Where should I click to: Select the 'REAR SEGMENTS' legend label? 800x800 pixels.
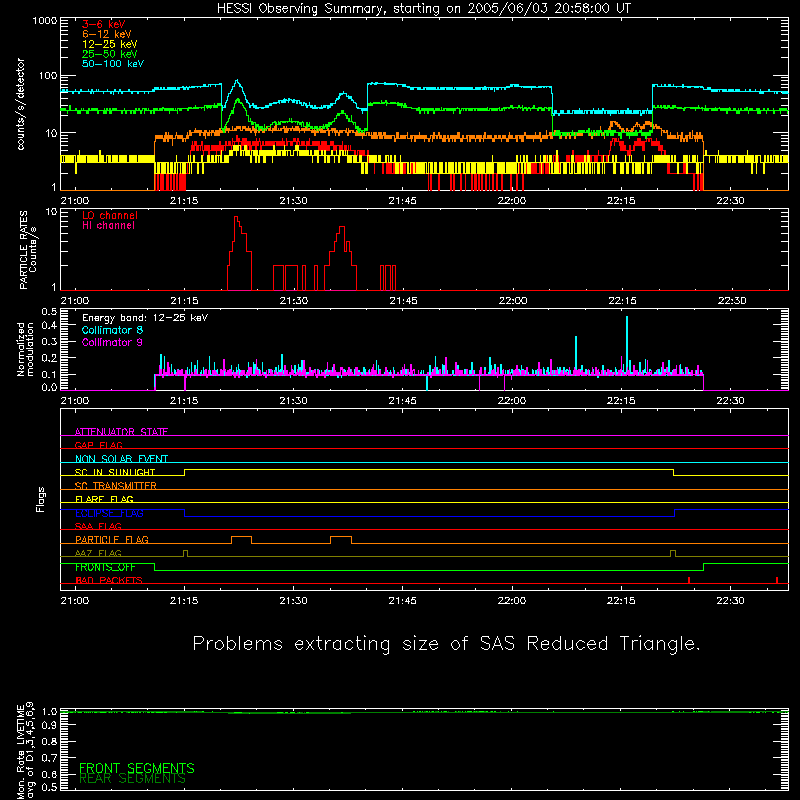click(x=133, y=779)
